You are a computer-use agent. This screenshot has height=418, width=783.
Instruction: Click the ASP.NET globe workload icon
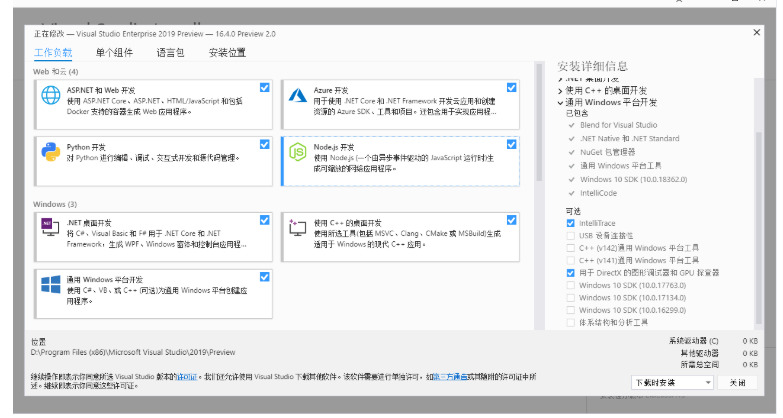pos(50,95)
